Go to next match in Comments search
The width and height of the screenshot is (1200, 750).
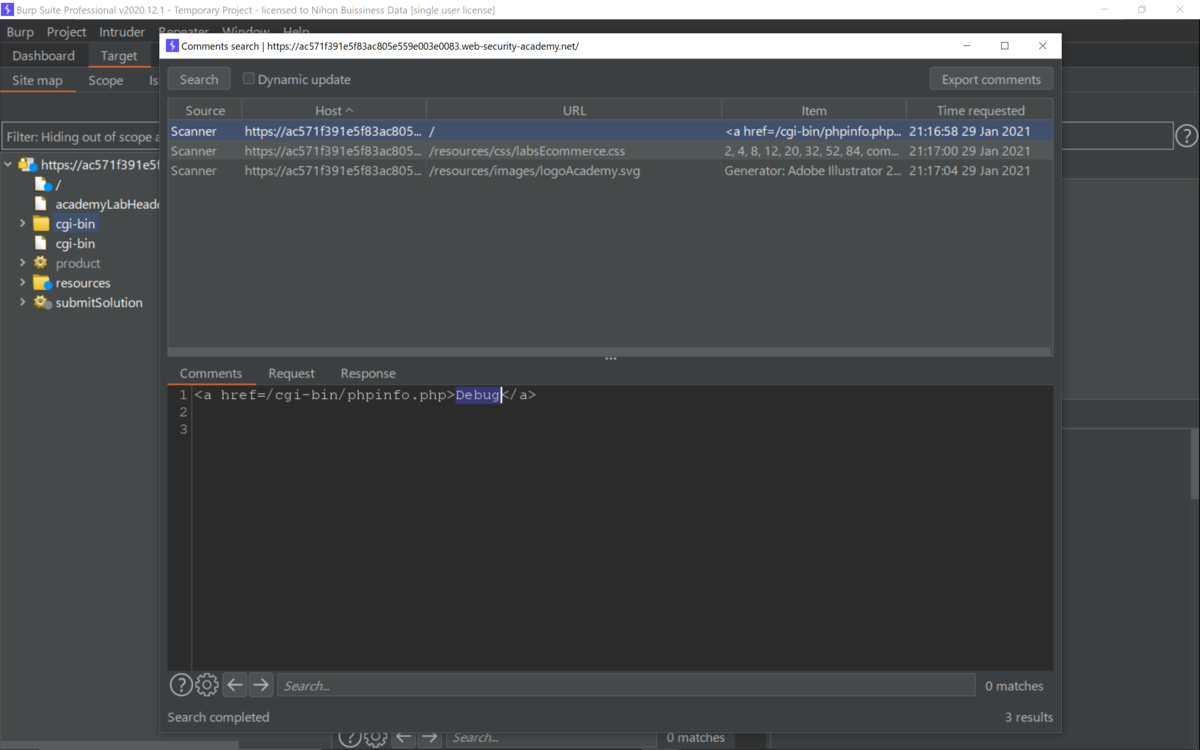pos(261,685)
